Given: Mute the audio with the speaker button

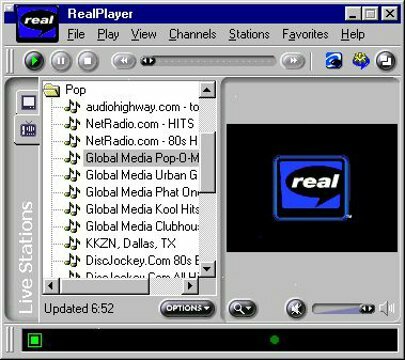Looking at the screenshot, I should [x=296, y=308].
